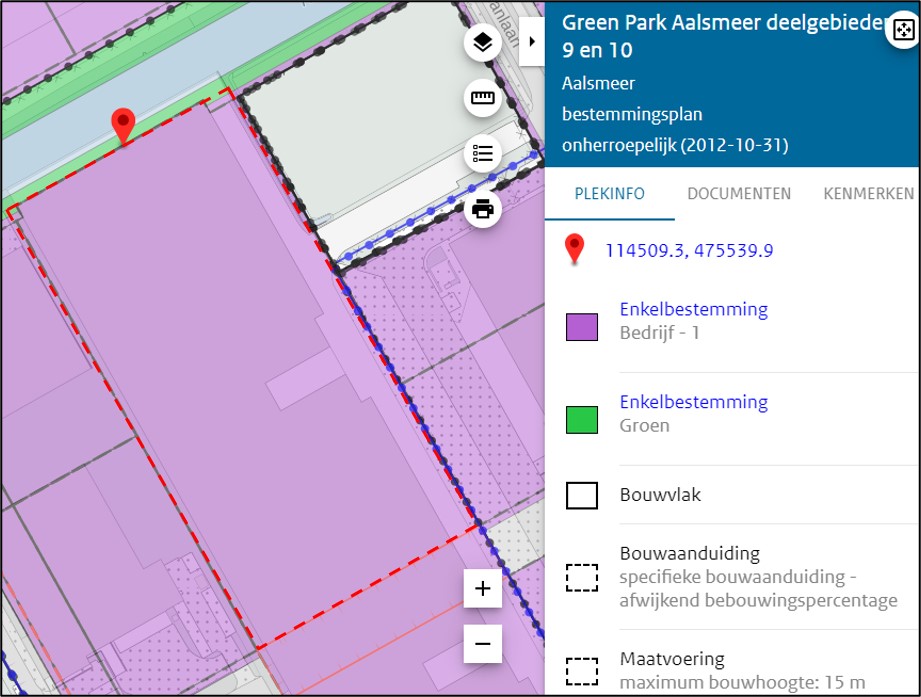Open the legend list button
This screenshot has height=697, width=921.
[482, 153]
